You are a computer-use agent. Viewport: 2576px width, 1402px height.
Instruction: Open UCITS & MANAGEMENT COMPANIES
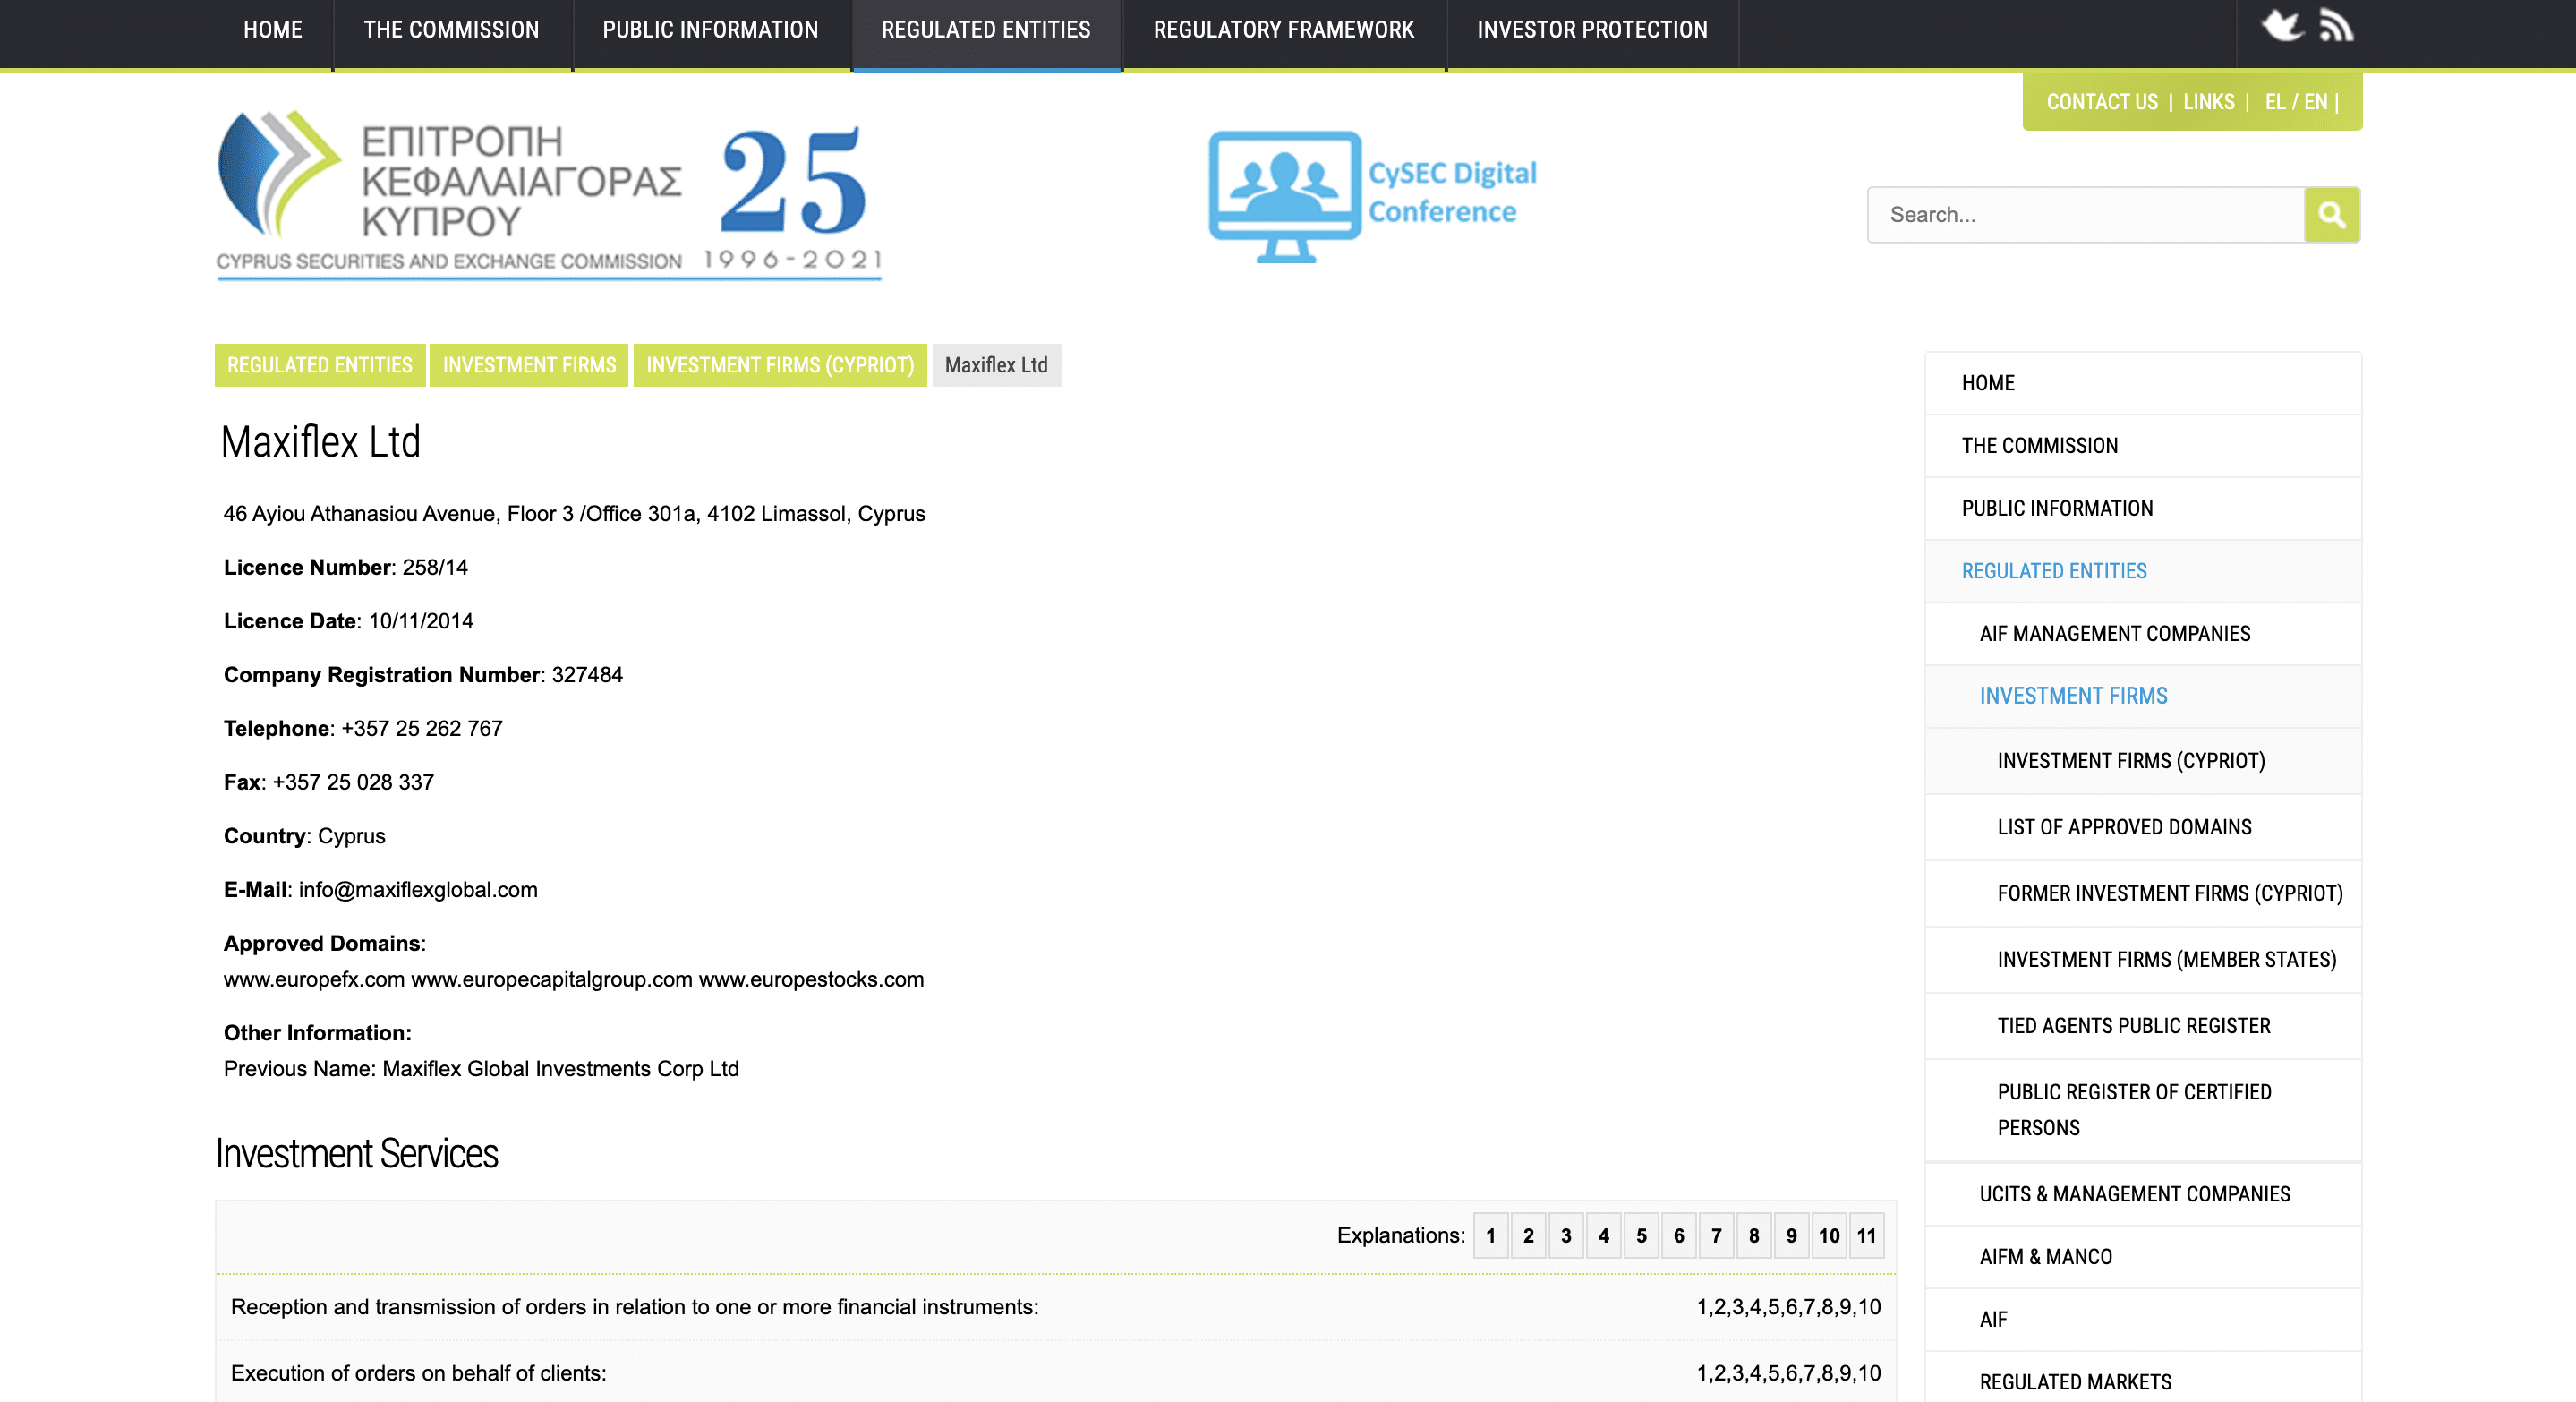pos(2143,1194)
